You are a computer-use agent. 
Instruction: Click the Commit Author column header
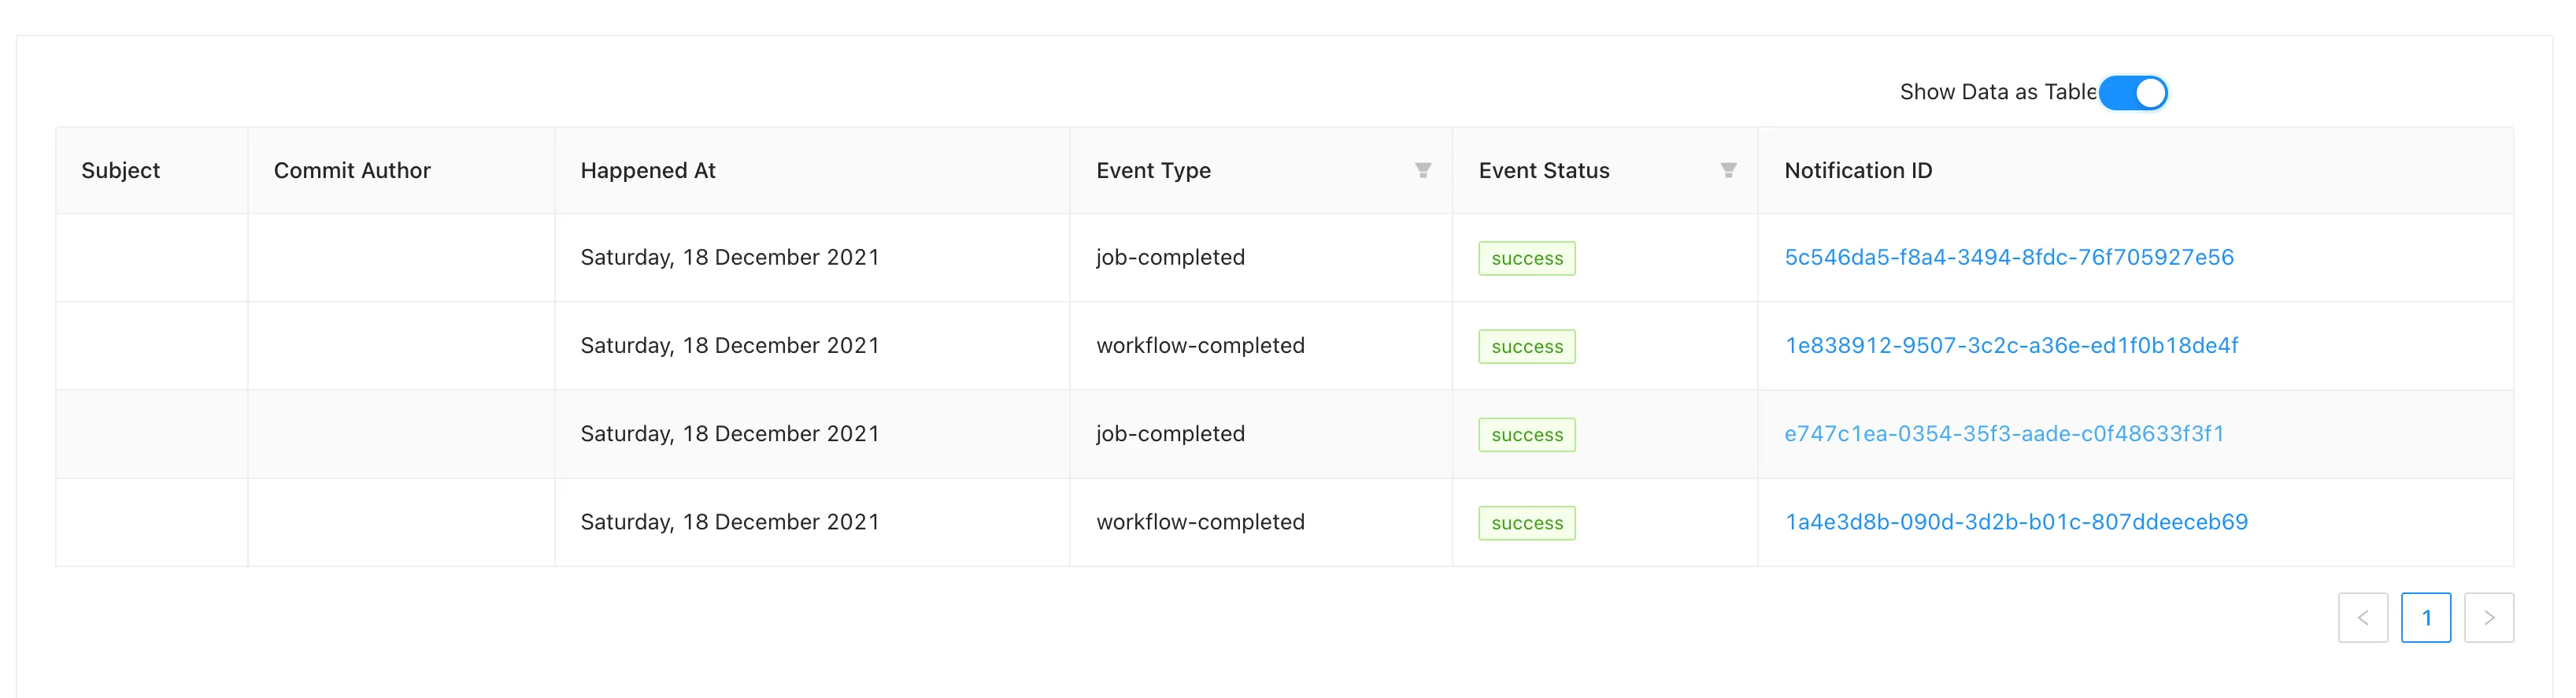[x=401, y=171]
